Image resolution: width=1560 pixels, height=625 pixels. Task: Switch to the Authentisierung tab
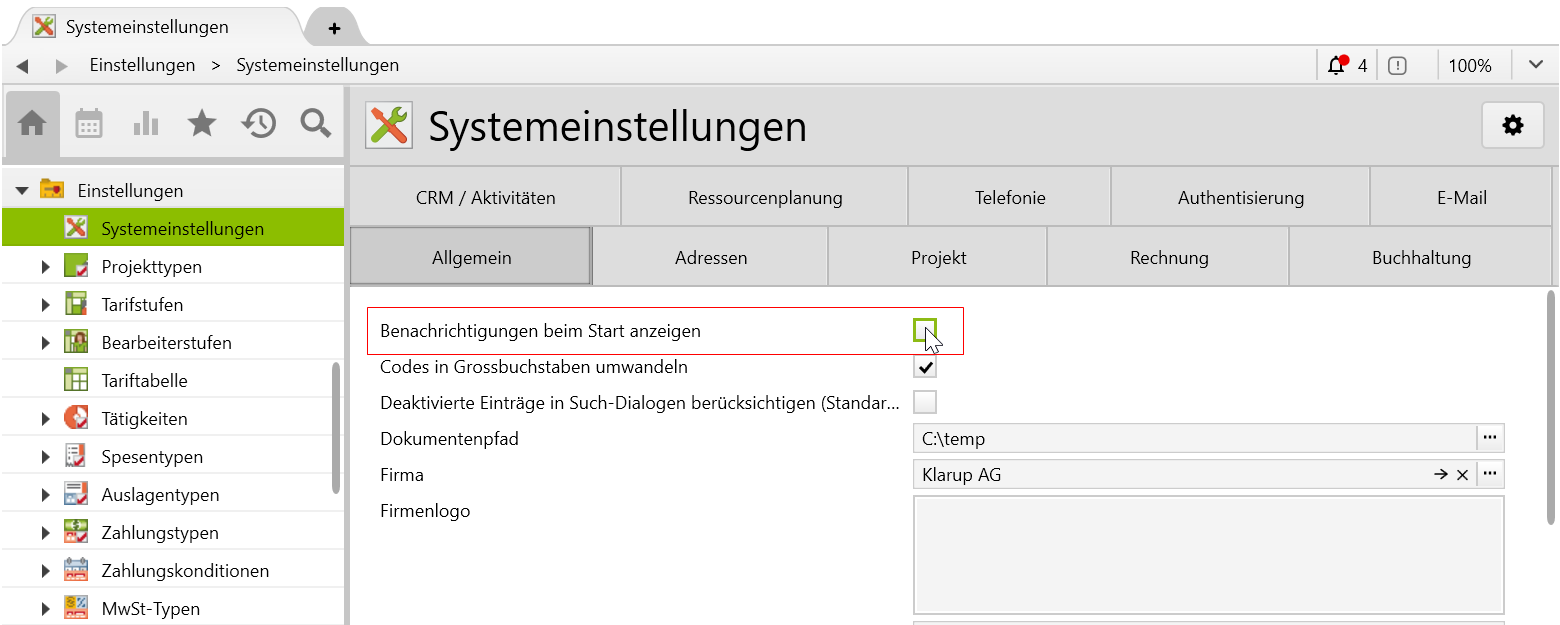(1240, 198)
